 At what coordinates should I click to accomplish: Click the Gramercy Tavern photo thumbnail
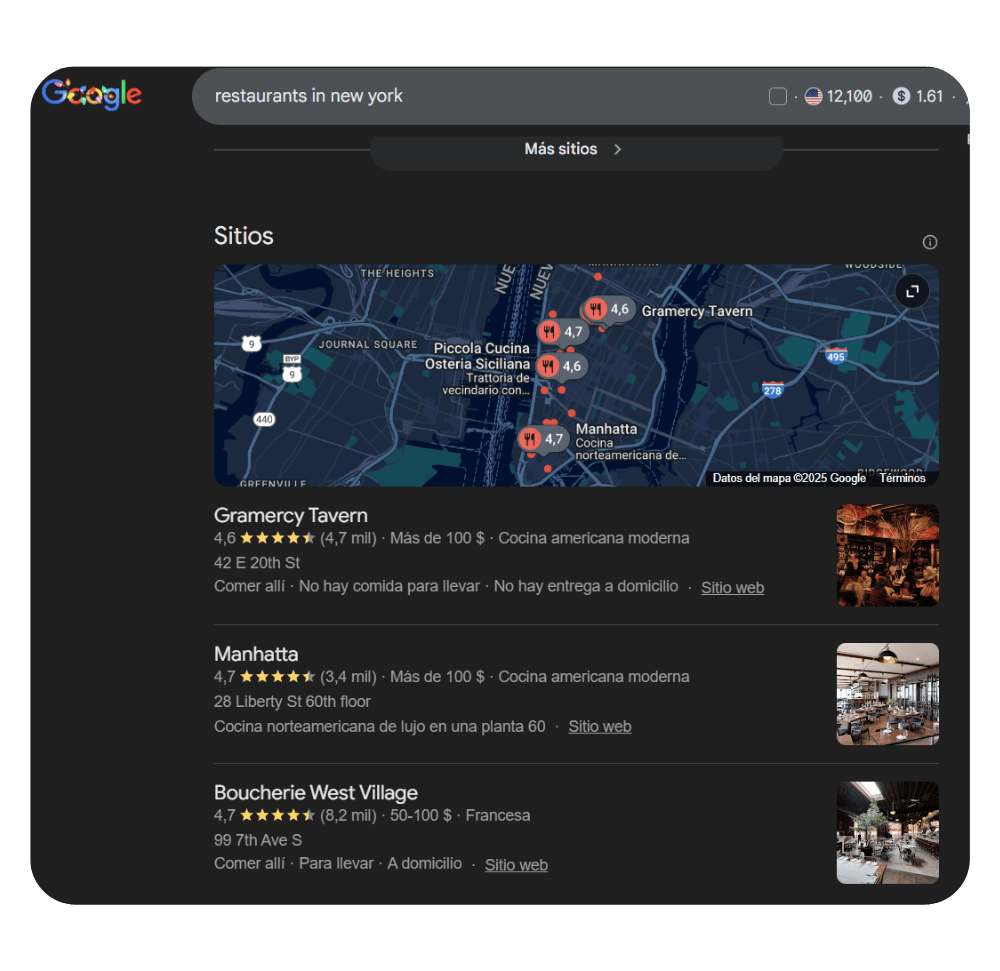pyautogui.click(x=887, y=555)
